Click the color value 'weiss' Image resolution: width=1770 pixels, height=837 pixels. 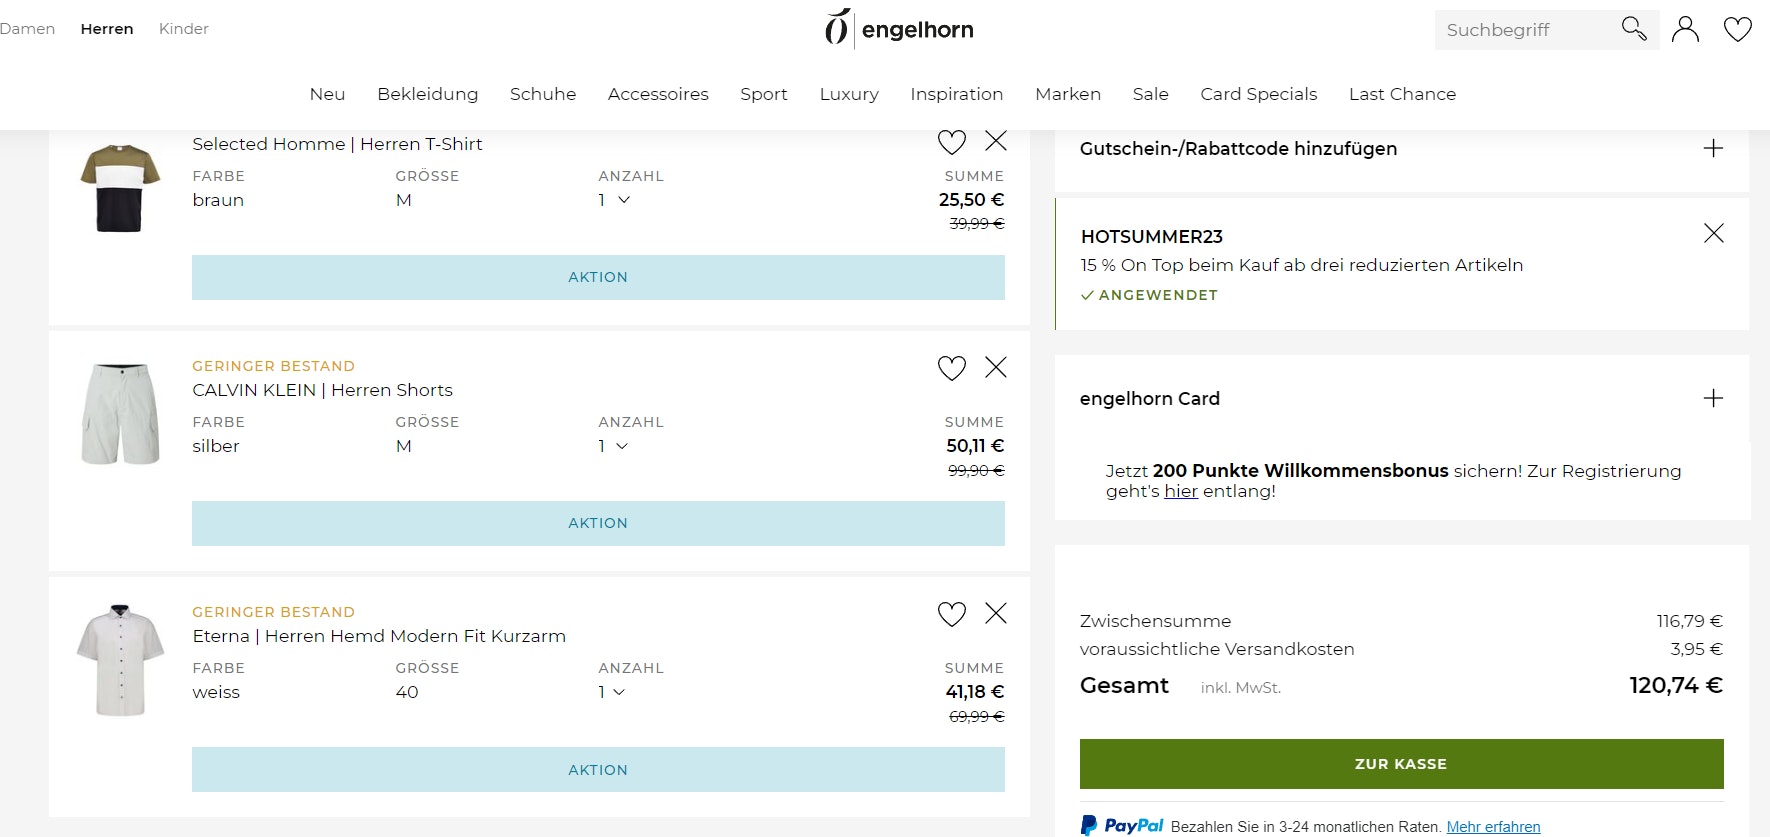[x=216, y=692]
